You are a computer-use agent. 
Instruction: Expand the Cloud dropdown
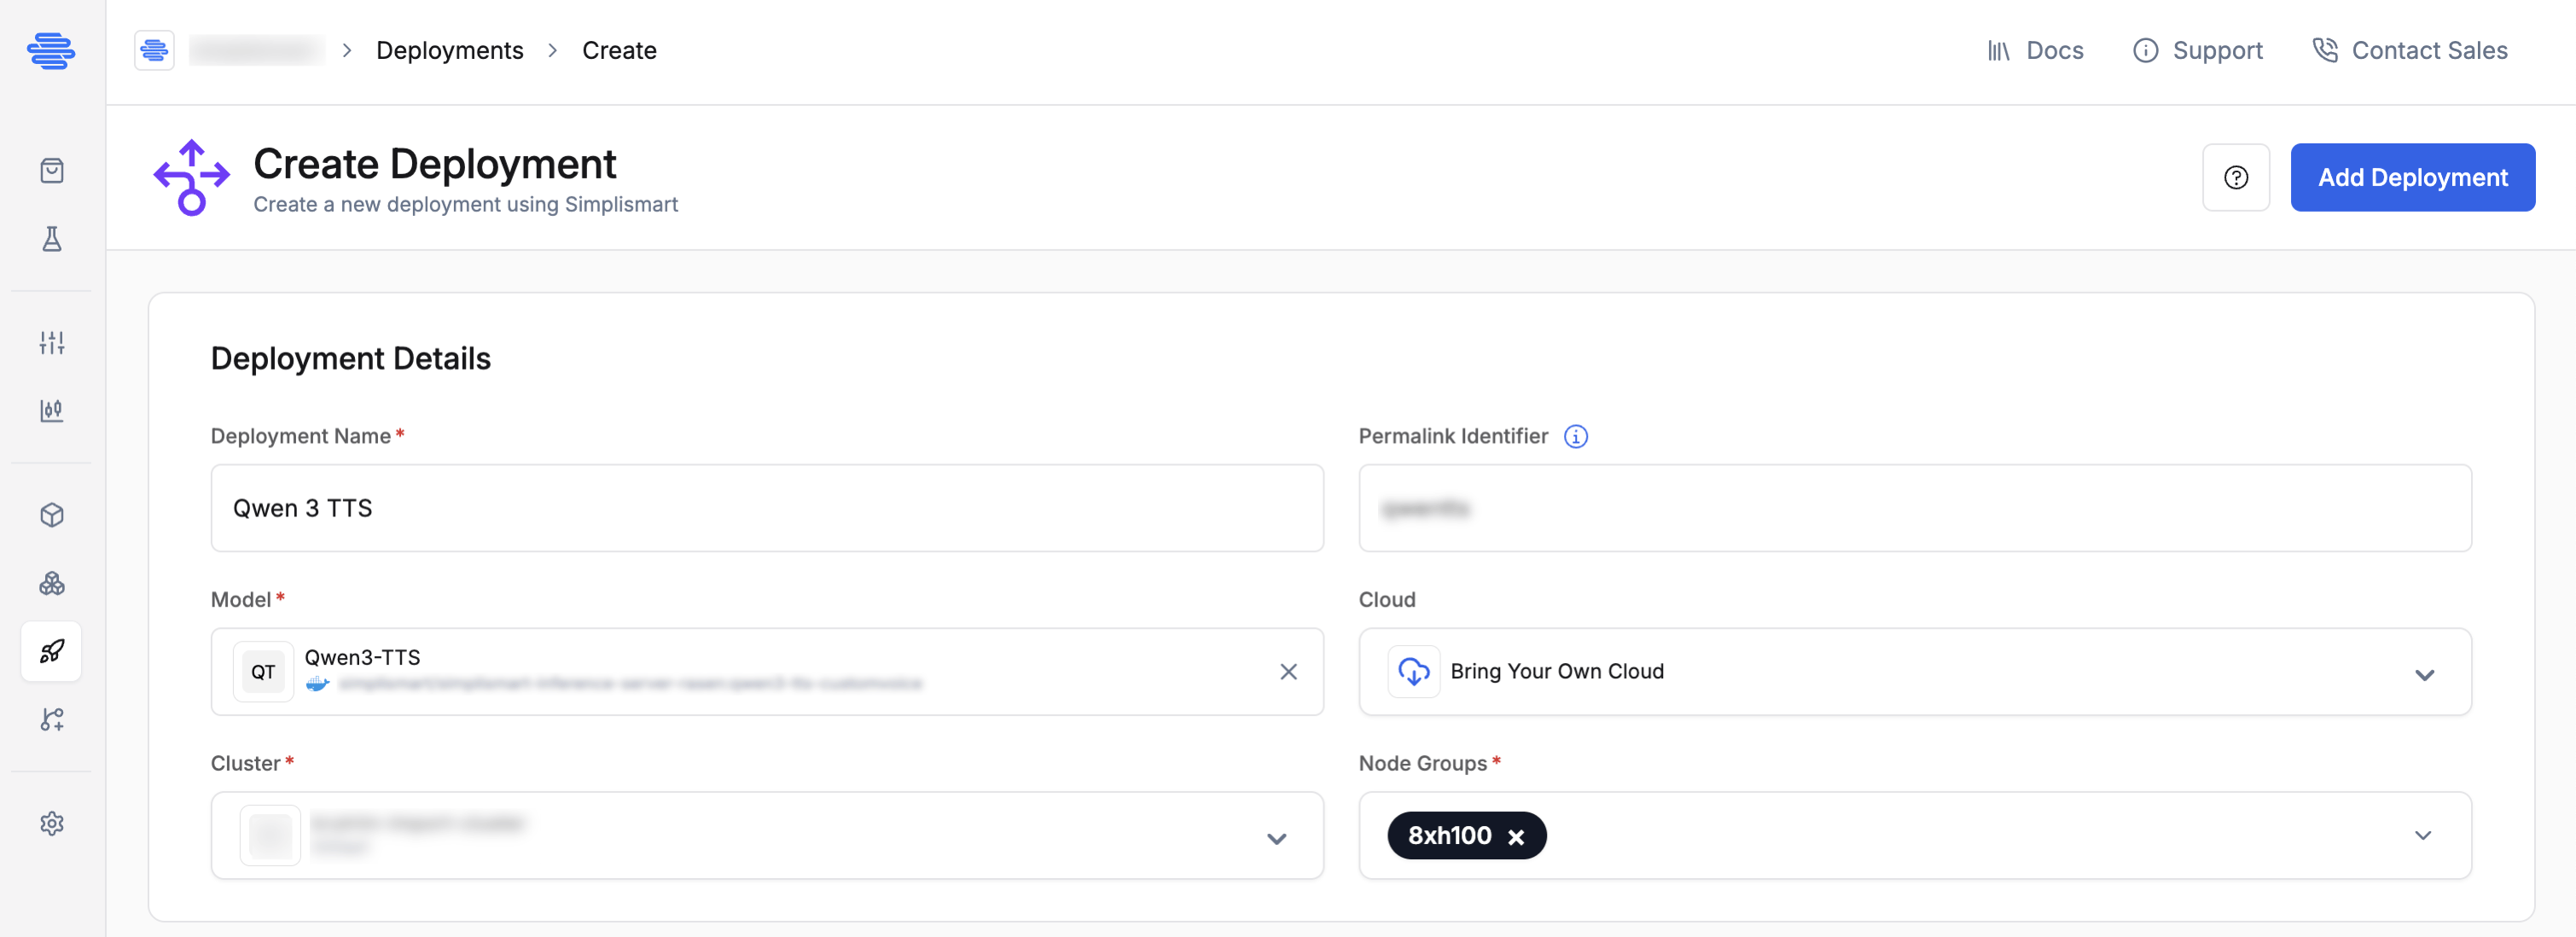click(x=1914, y=671)
